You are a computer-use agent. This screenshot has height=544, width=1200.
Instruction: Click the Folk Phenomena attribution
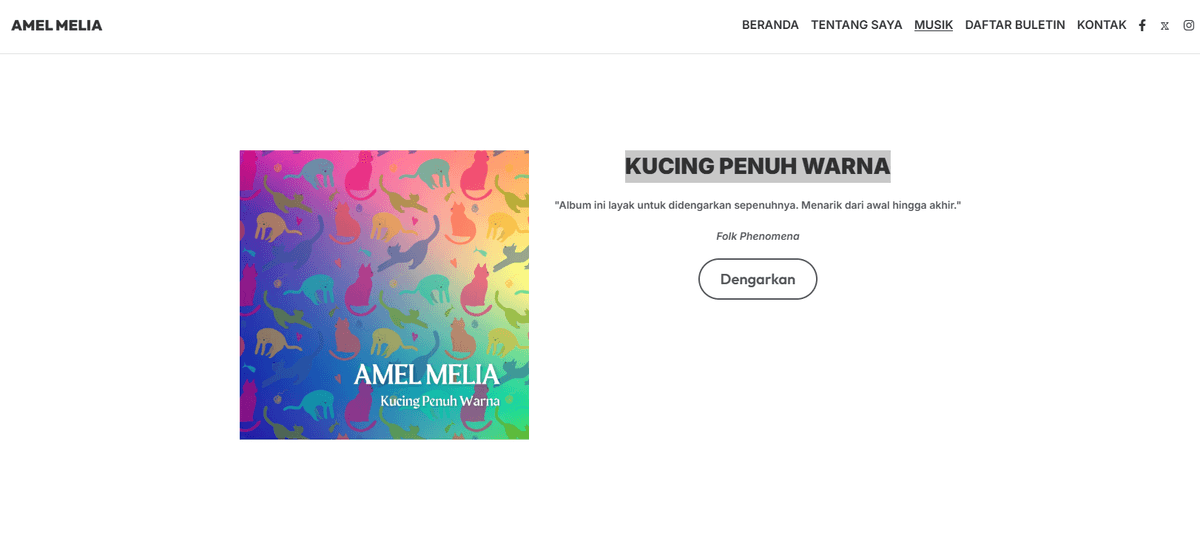[757, 236]
